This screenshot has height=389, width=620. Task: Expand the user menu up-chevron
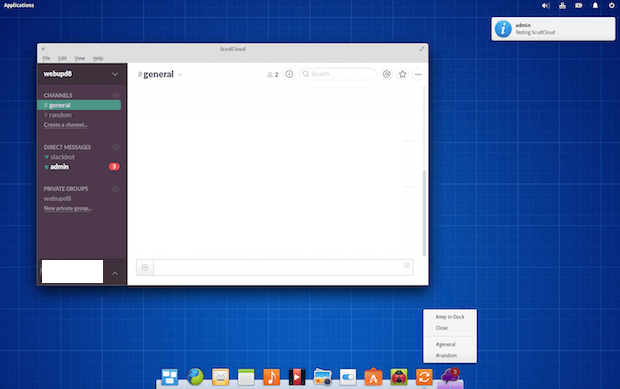click(x=115, y=273)
